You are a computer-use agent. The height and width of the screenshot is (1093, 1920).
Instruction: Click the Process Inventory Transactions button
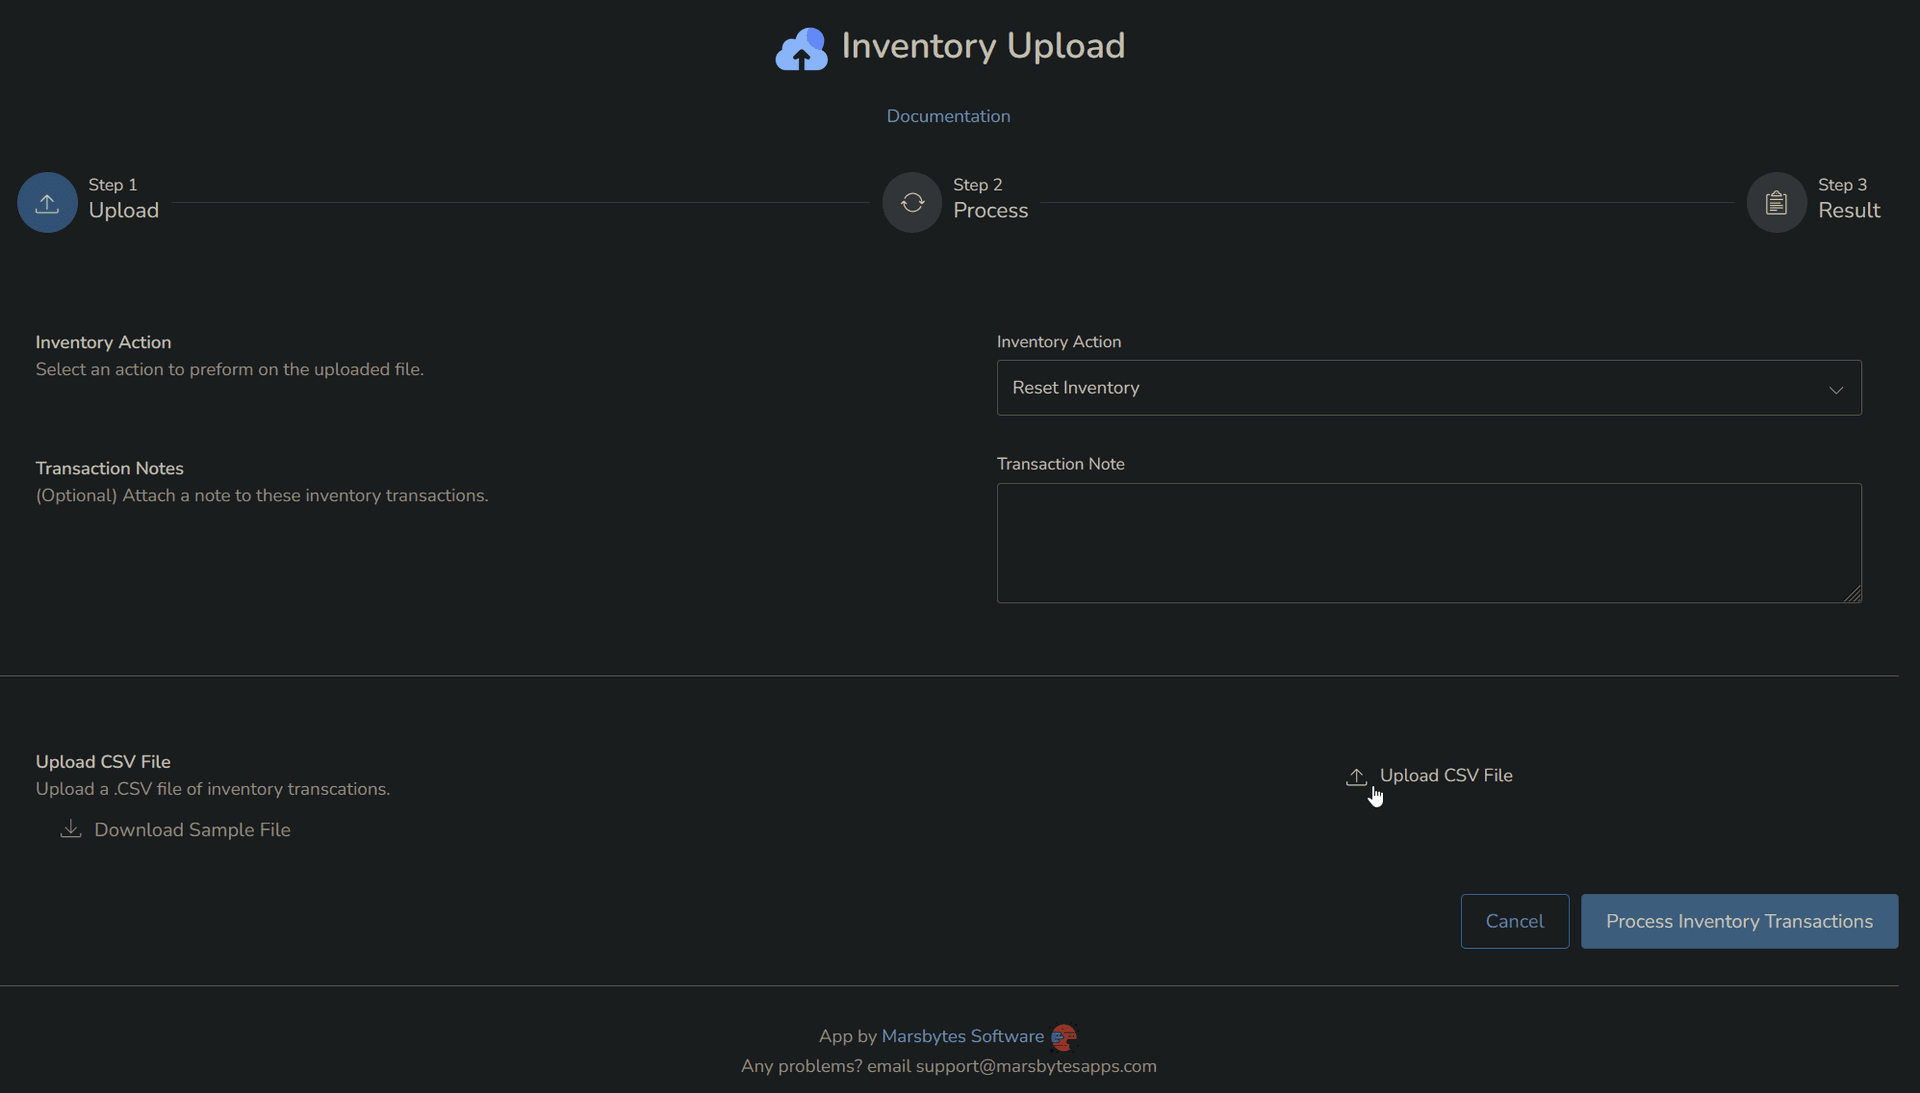pyautogui.click(x=1739, y=921)
